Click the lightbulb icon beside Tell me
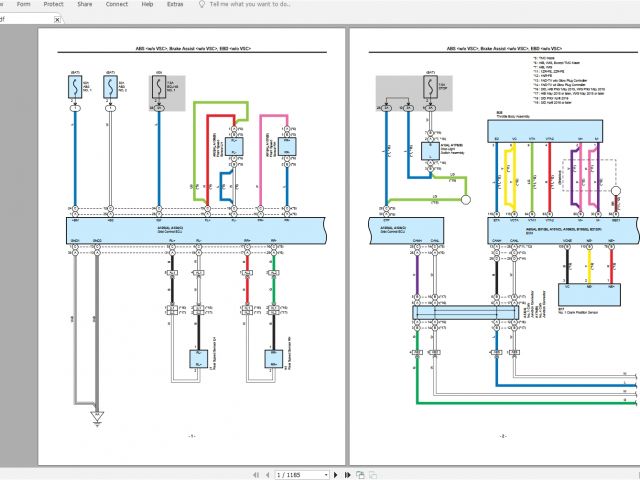Viewport: 640px width, 480px height. (x=201, y=4)
